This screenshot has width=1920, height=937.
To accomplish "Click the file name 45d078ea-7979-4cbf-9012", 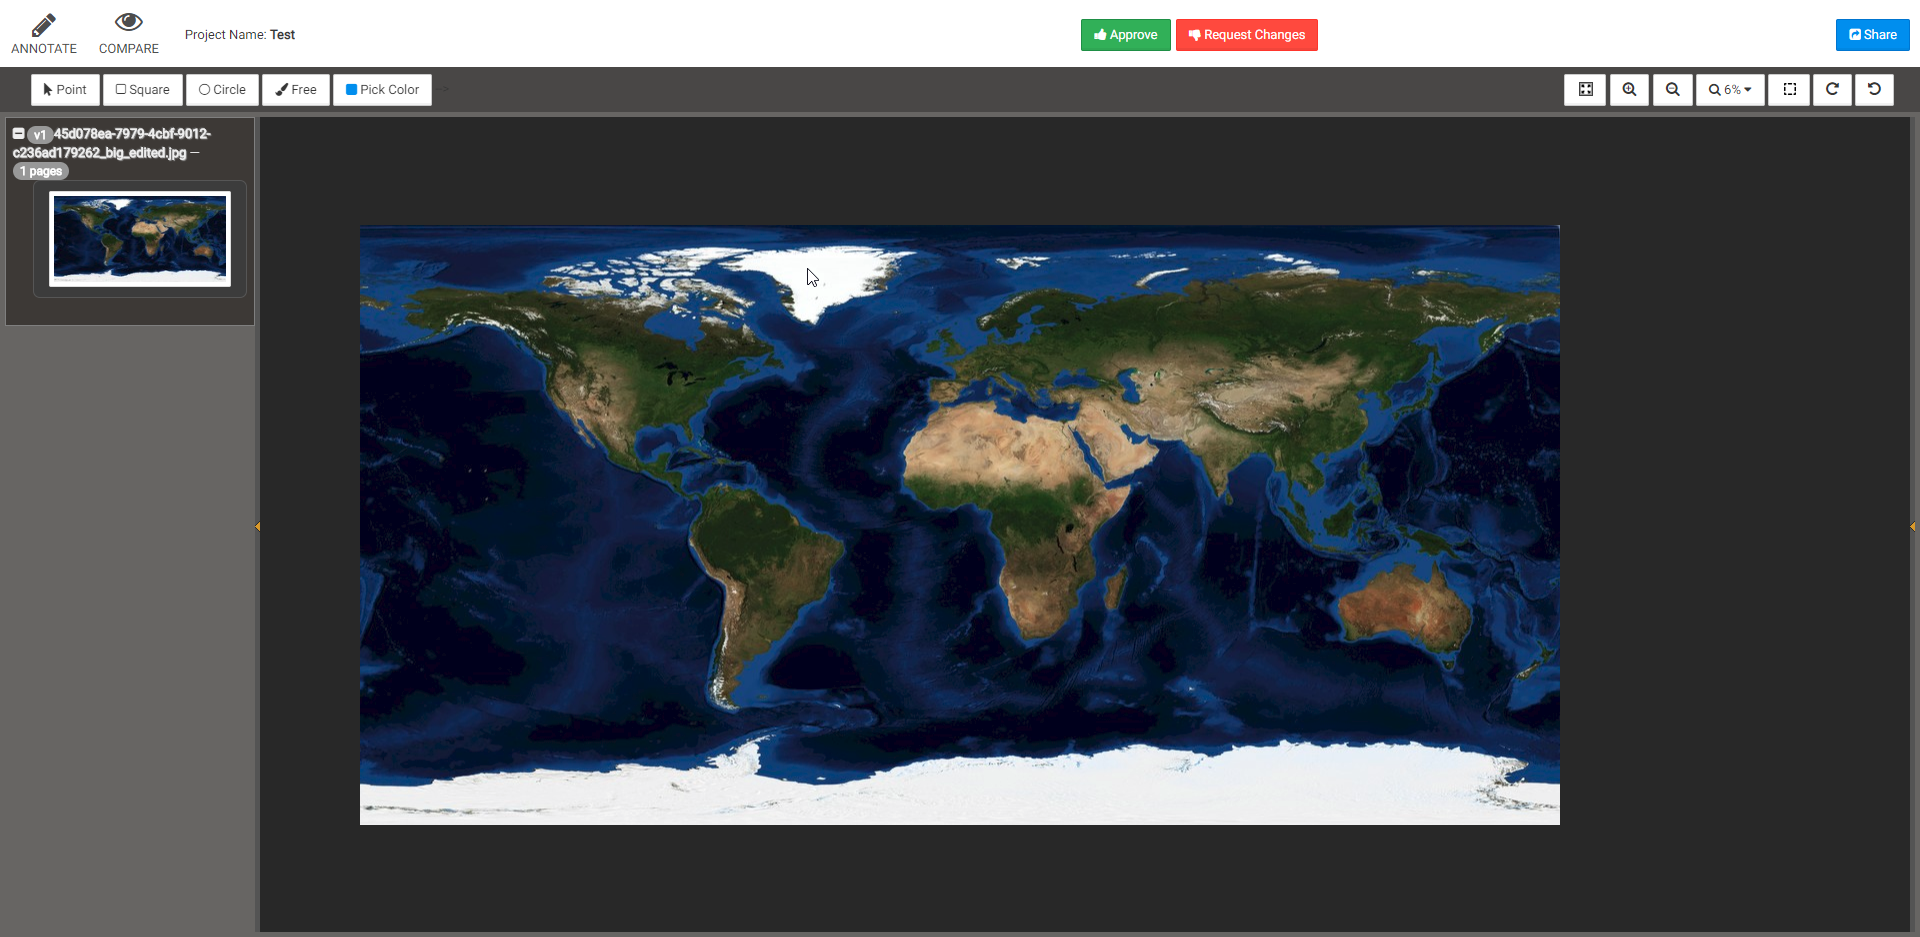I will click(x=112, y=143).
